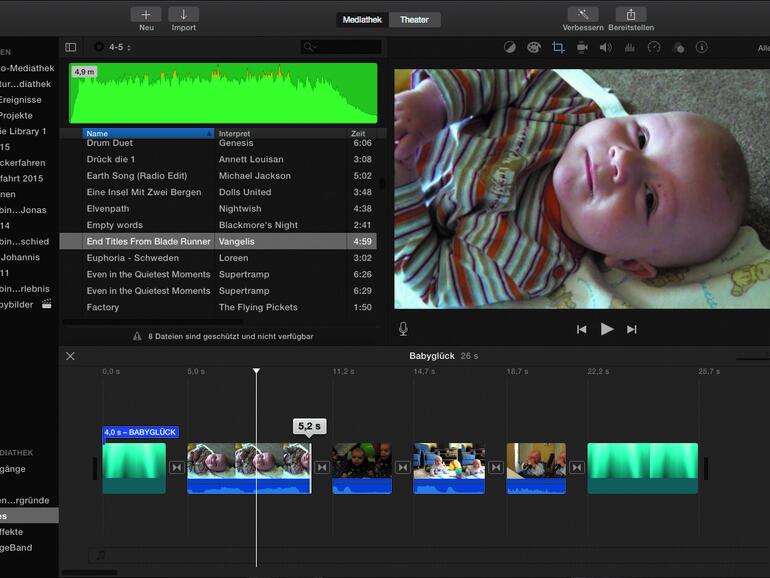Toggle the library sidebar visibility button
This screenshot has width=770, height=578.
[x=70, y=47]
